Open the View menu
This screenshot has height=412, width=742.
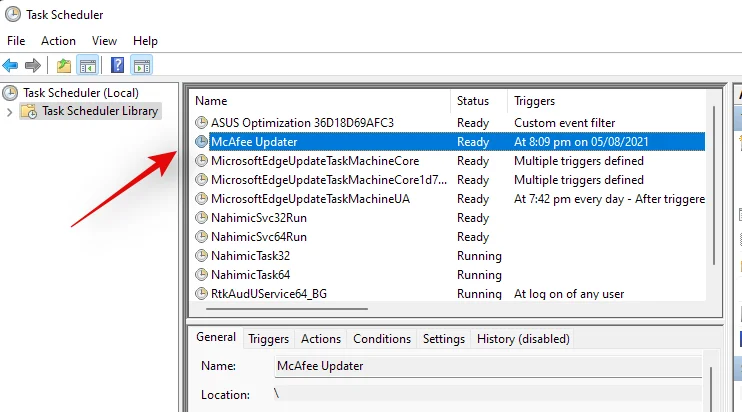[x=104, y=41]
